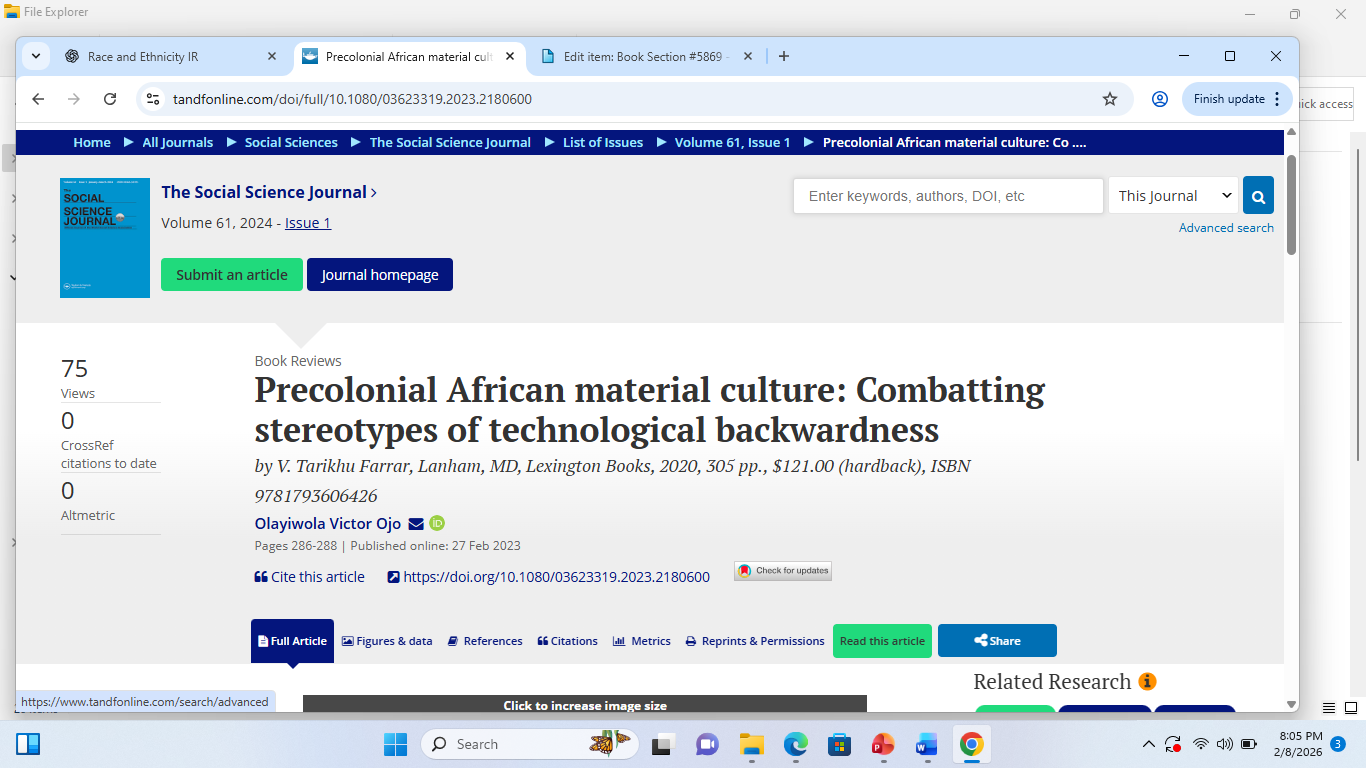
Task: Open the Finish update menu
Action: pyautogui.click(x=1238, y=99)
